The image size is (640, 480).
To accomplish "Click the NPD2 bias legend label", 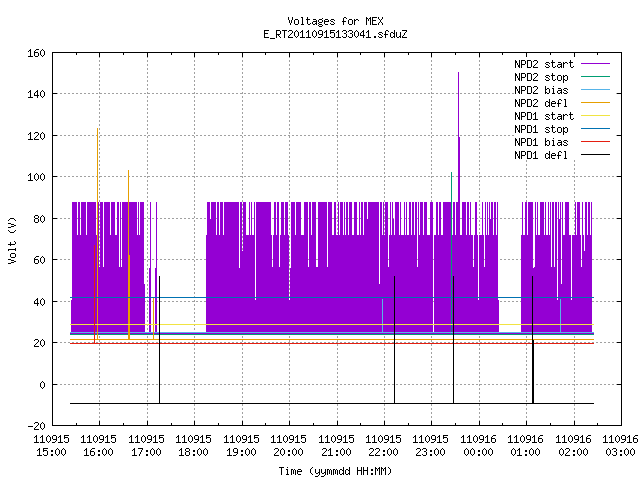I will point(541,90).
